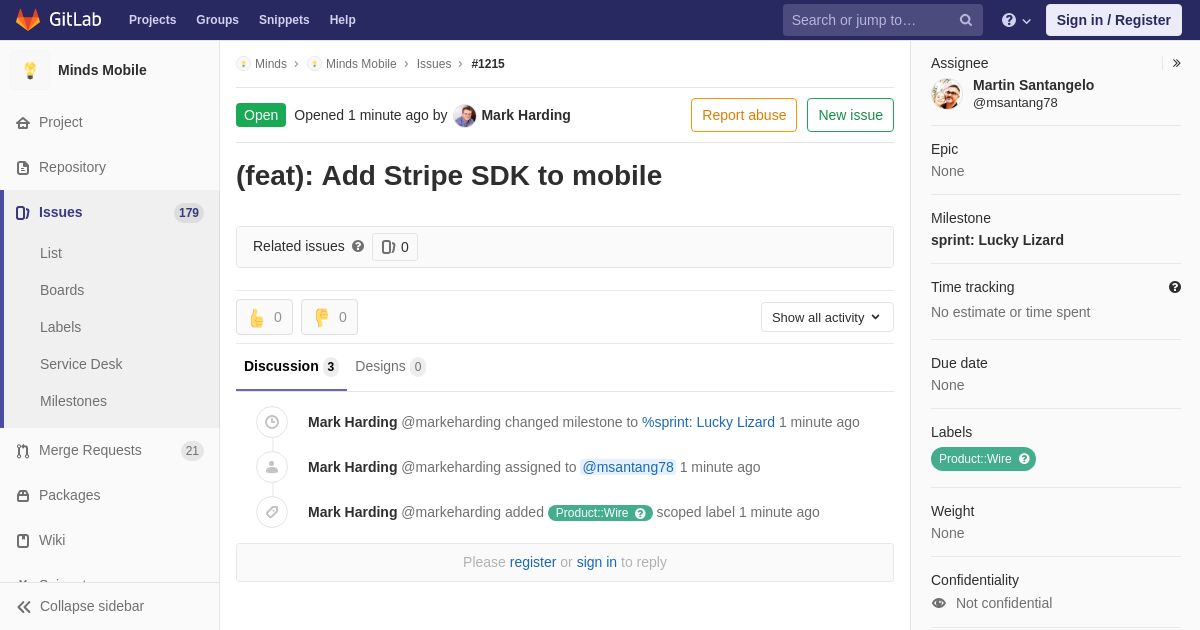
Task: Click the Wiki book icon
Action: point(23,541)
